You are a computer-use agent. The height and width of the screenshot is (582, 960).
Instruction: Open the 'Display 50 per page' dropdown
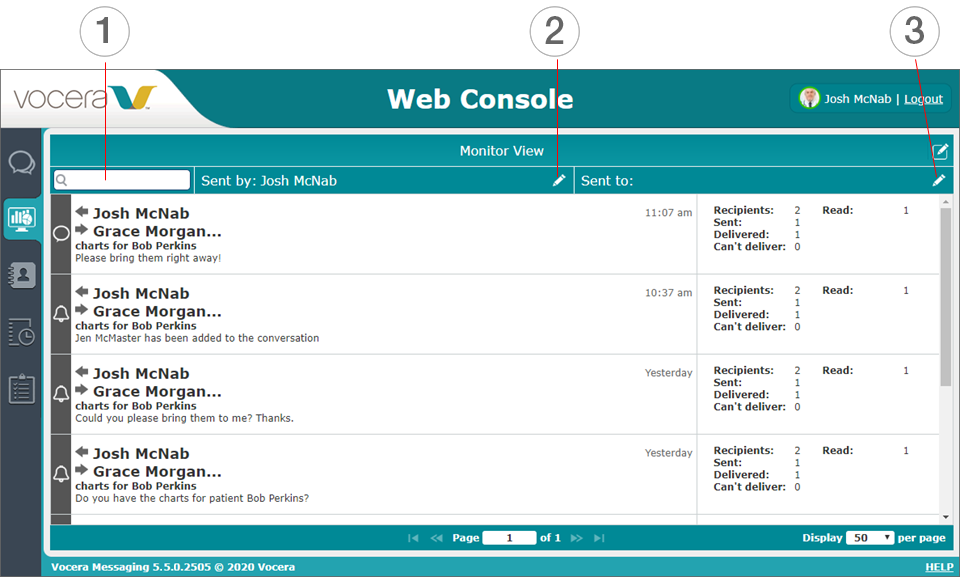pos(870,537)
